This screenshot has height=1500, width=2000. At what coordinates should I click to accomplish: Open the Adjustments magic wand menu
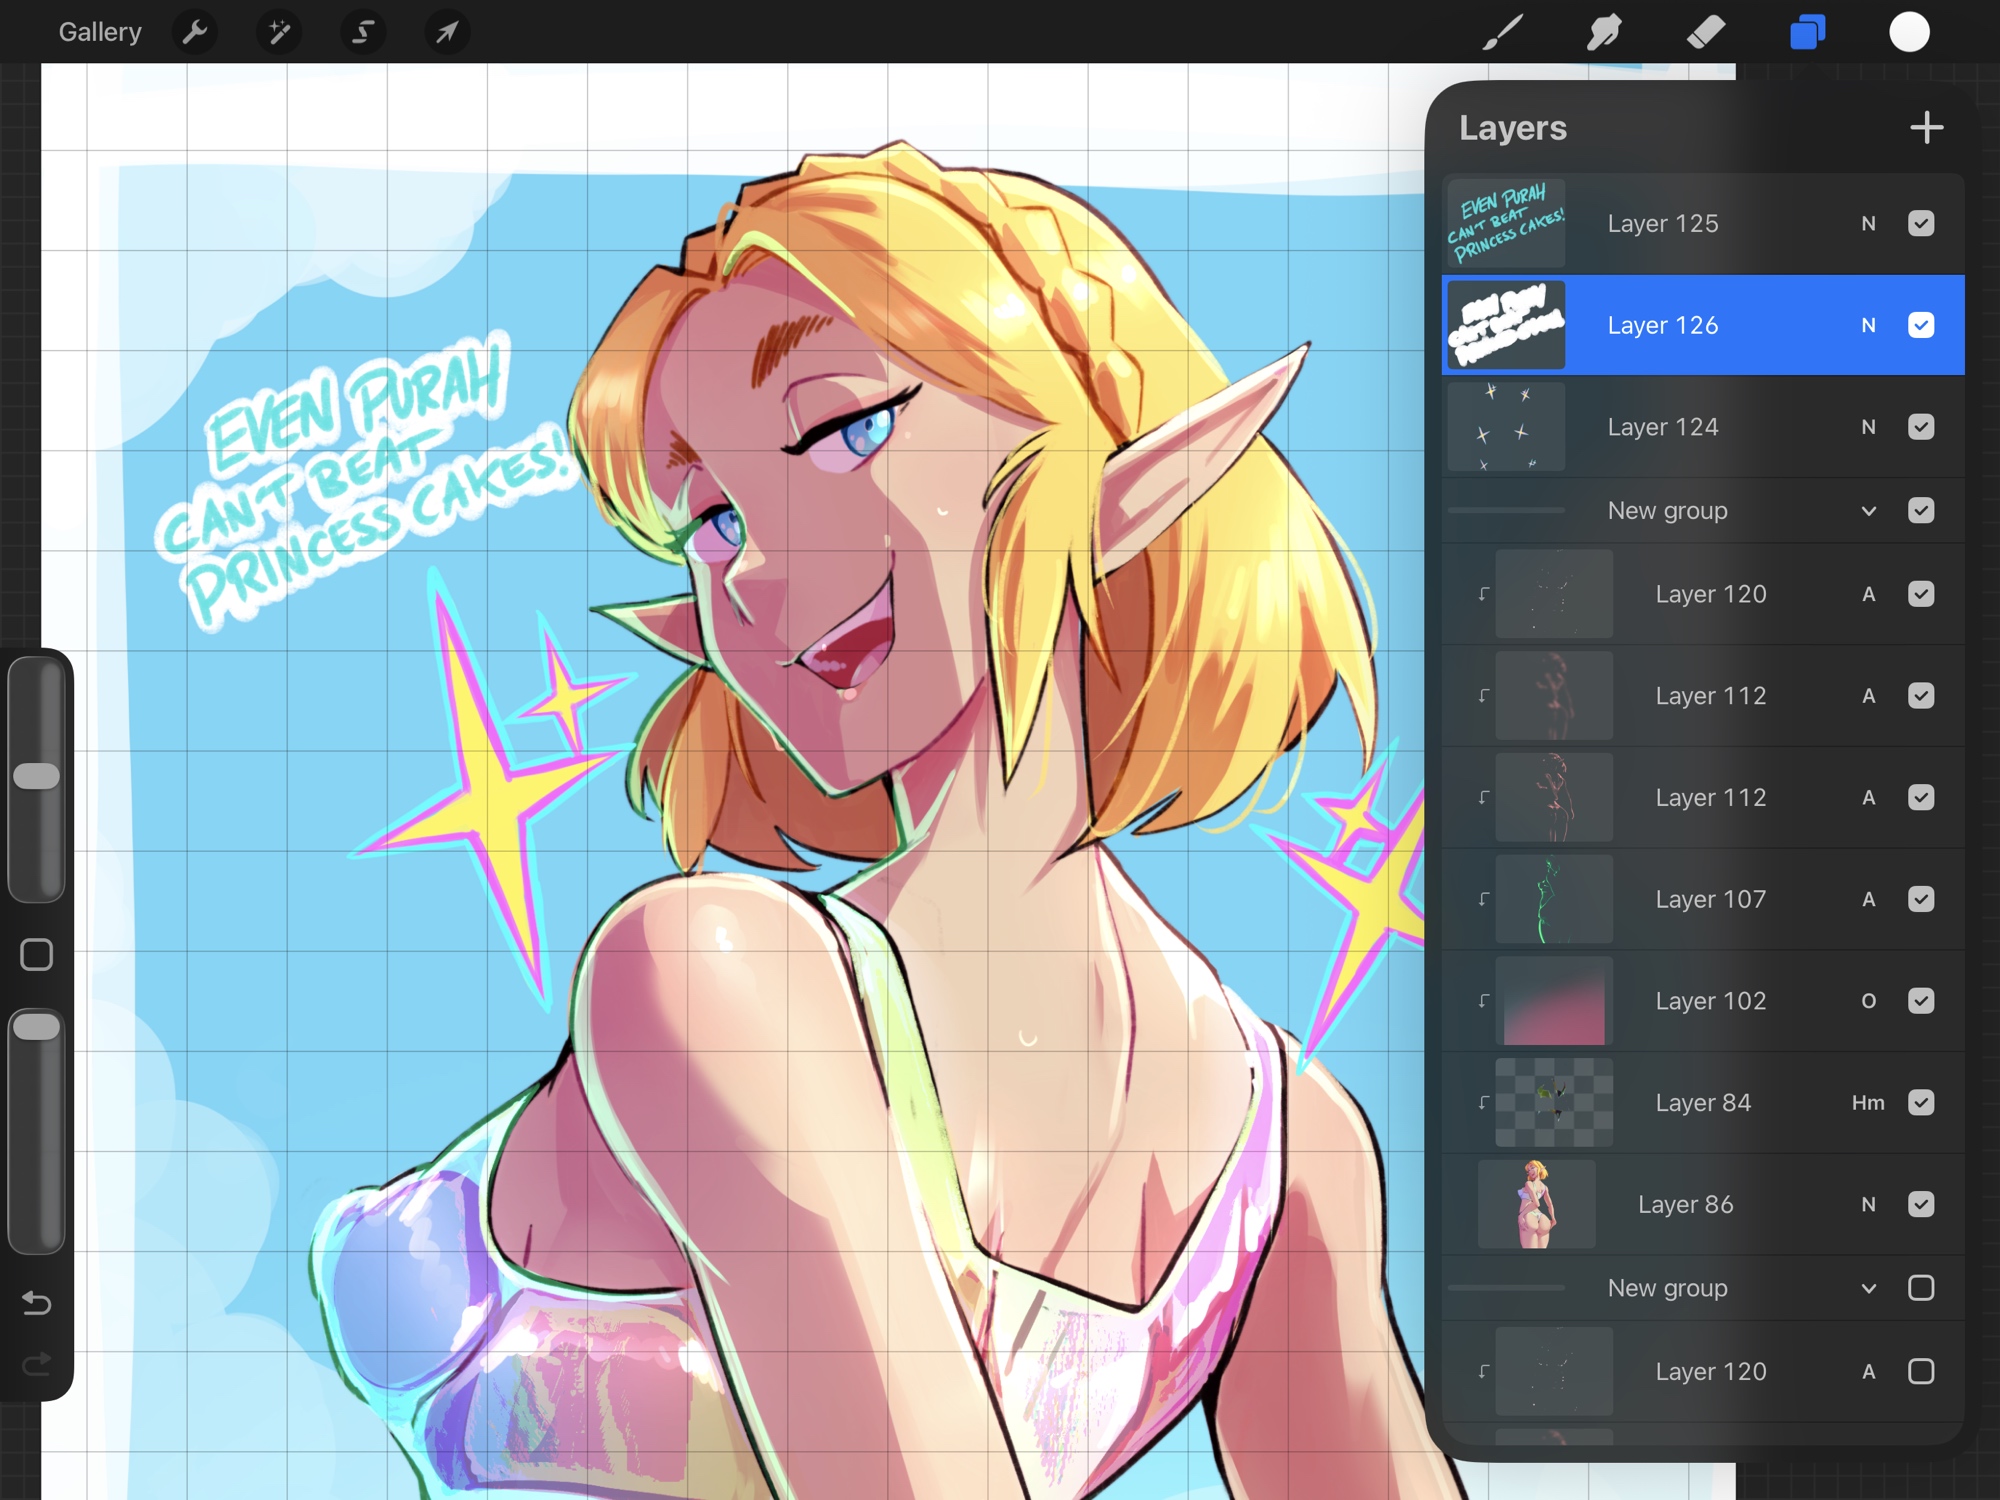pyautogui.click(x=279, y=32)
